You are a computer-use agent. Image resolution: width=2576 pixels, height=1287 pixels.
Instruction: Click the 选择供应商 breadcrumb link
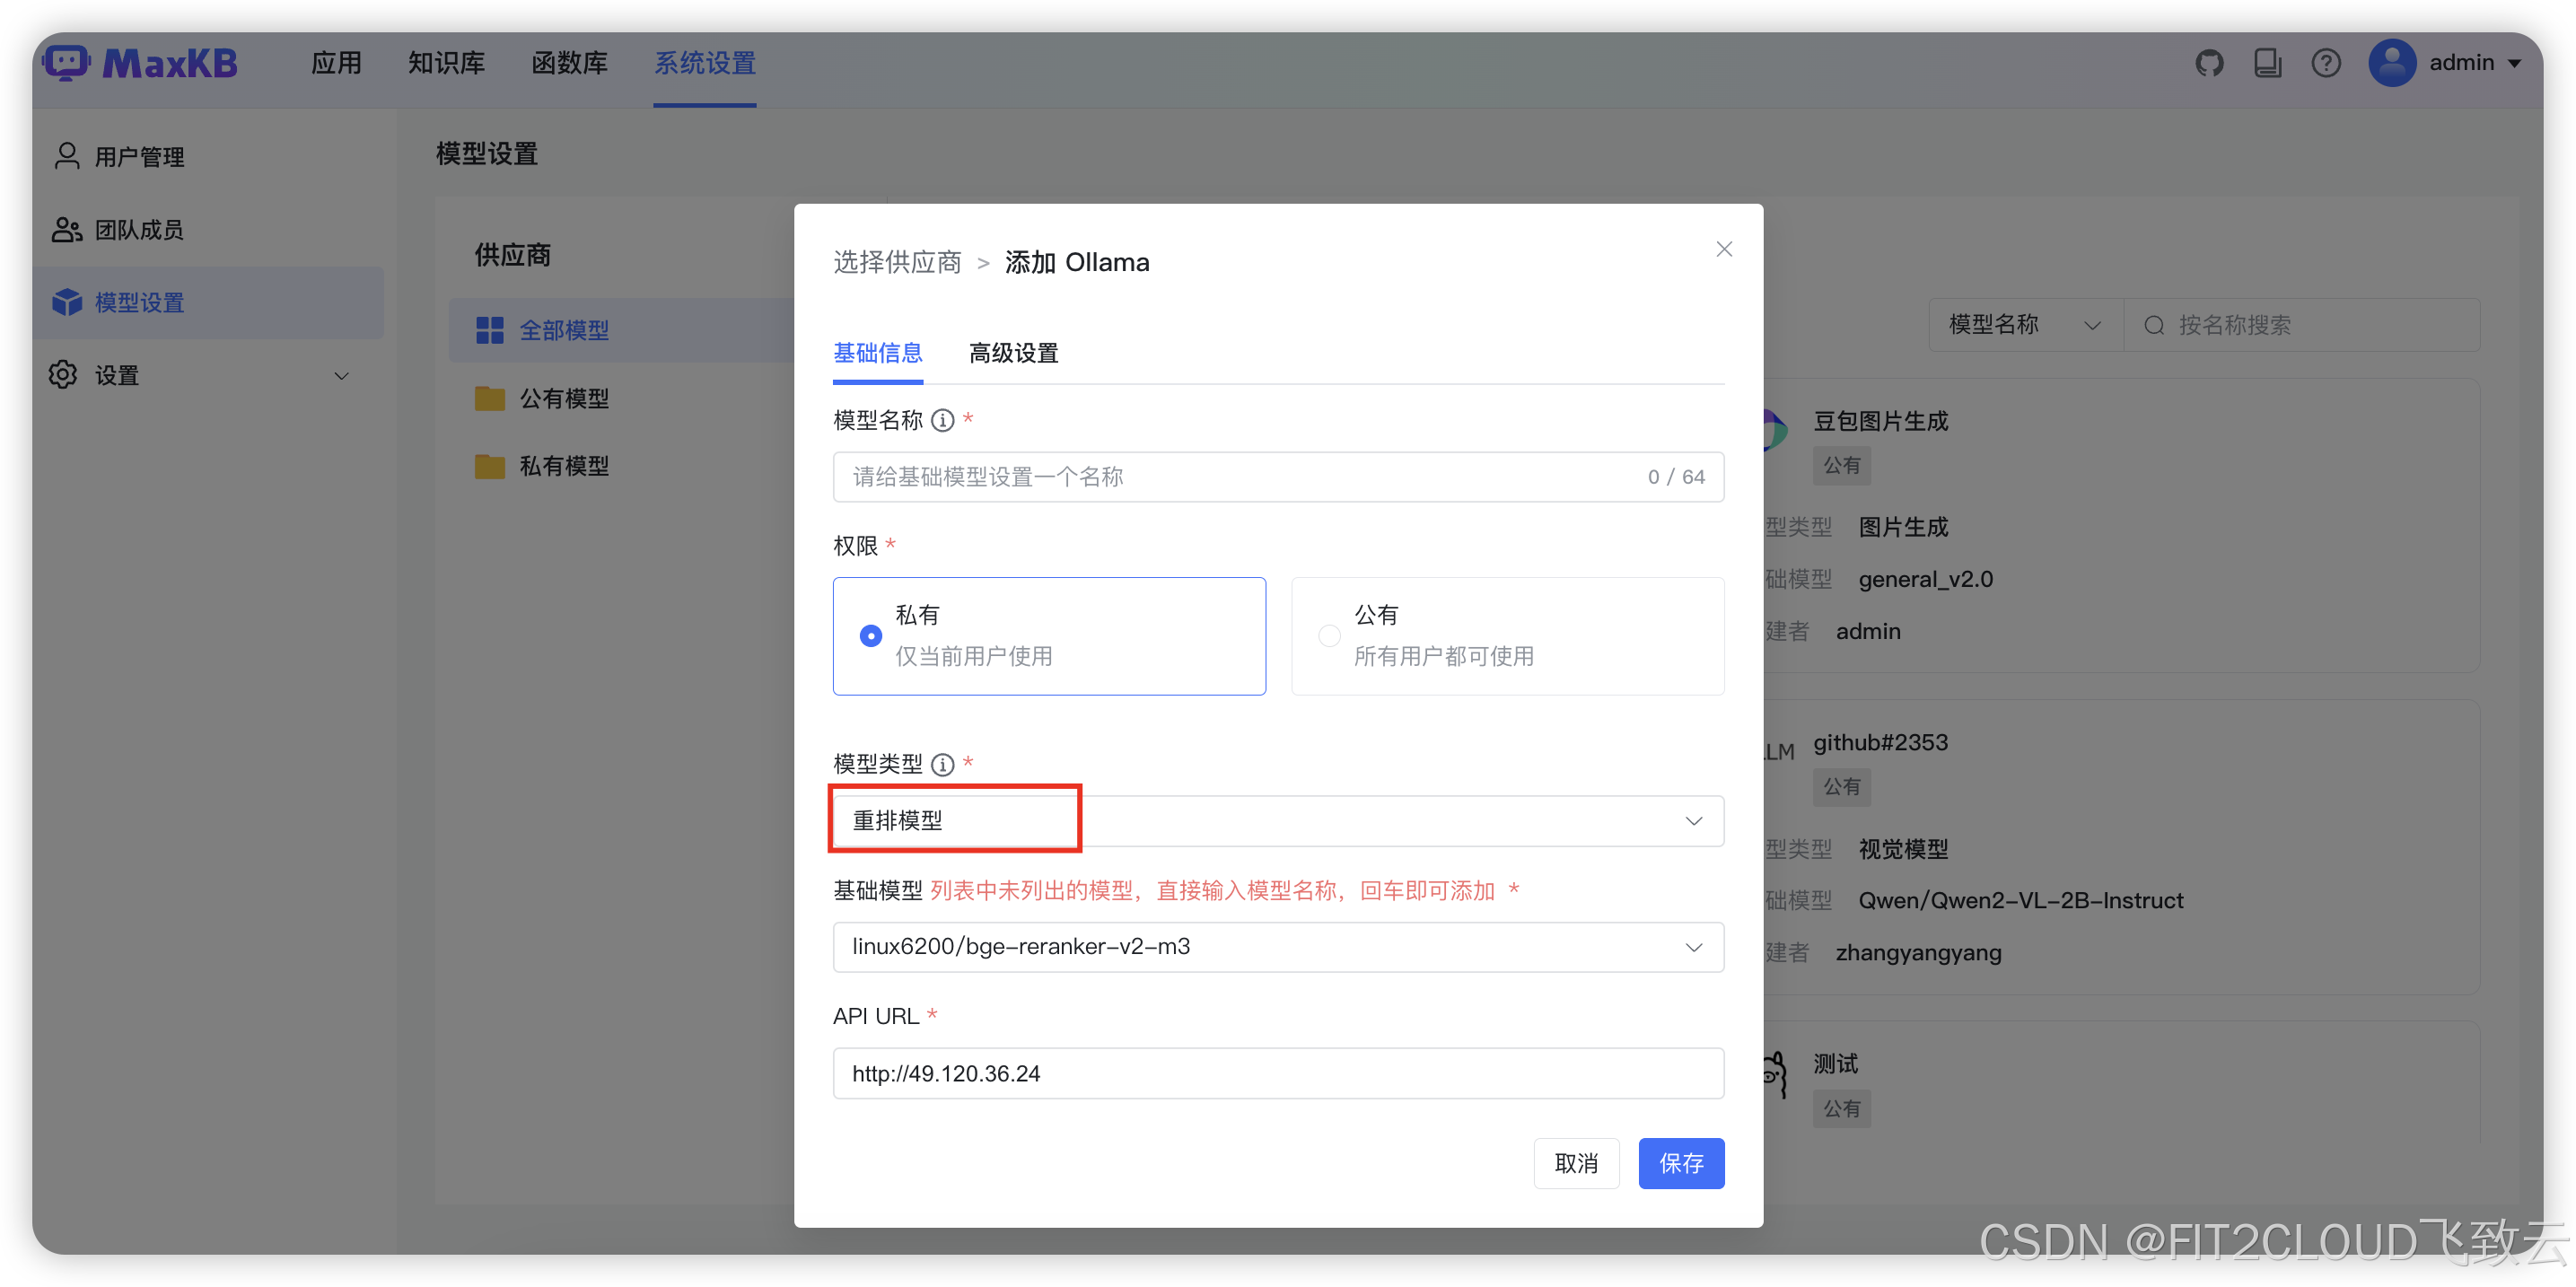897,263
